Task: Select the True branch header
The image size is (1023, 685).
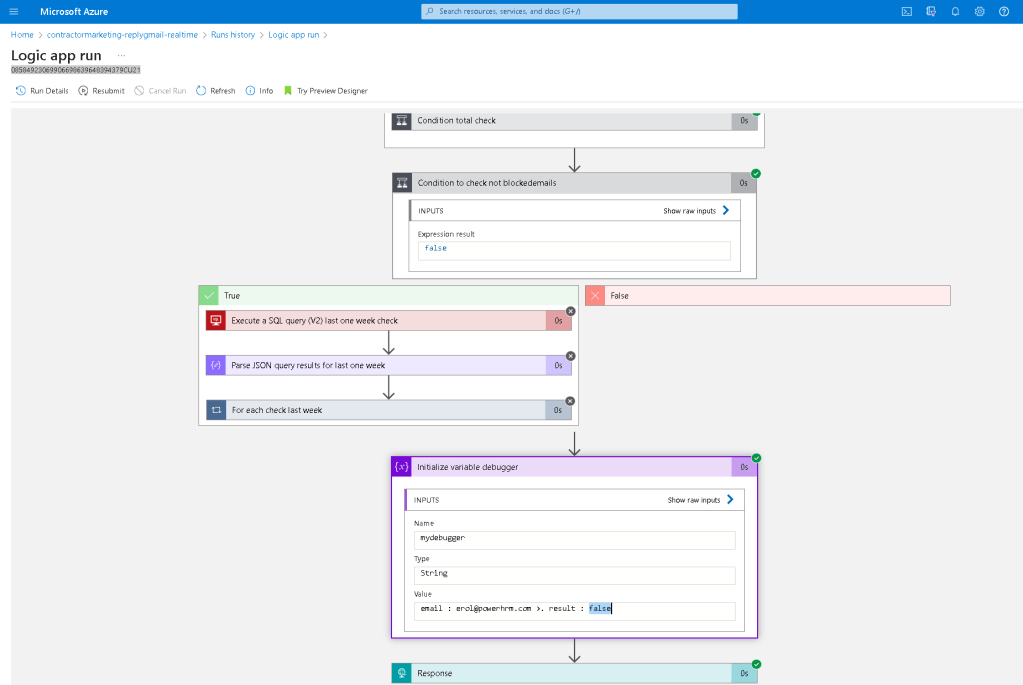Action: click(388, 296)
